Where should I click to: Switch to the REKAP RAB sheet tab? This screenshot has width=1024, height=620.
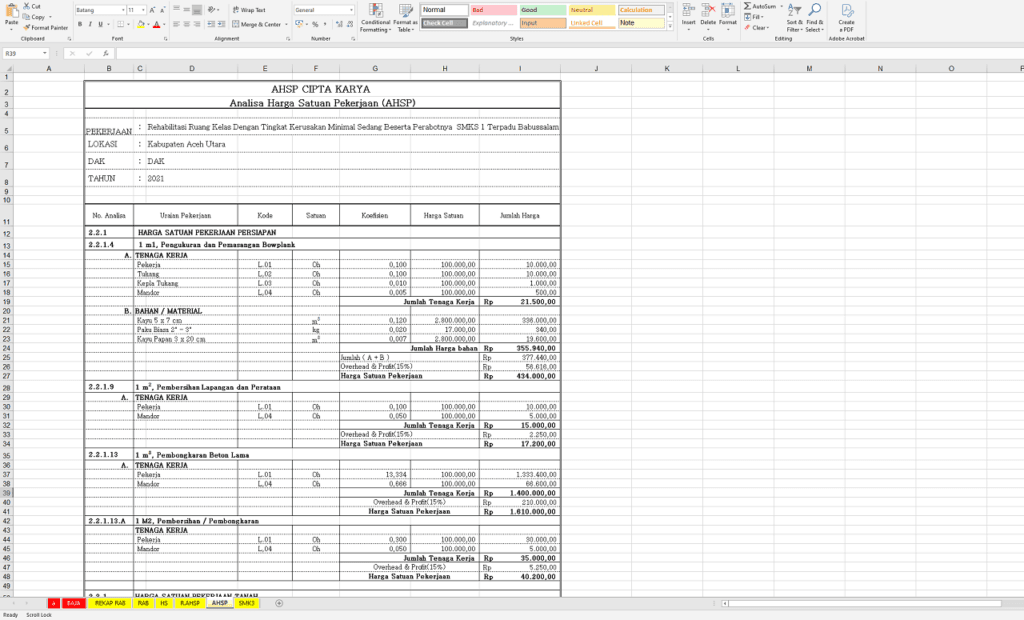click(110, 604)
